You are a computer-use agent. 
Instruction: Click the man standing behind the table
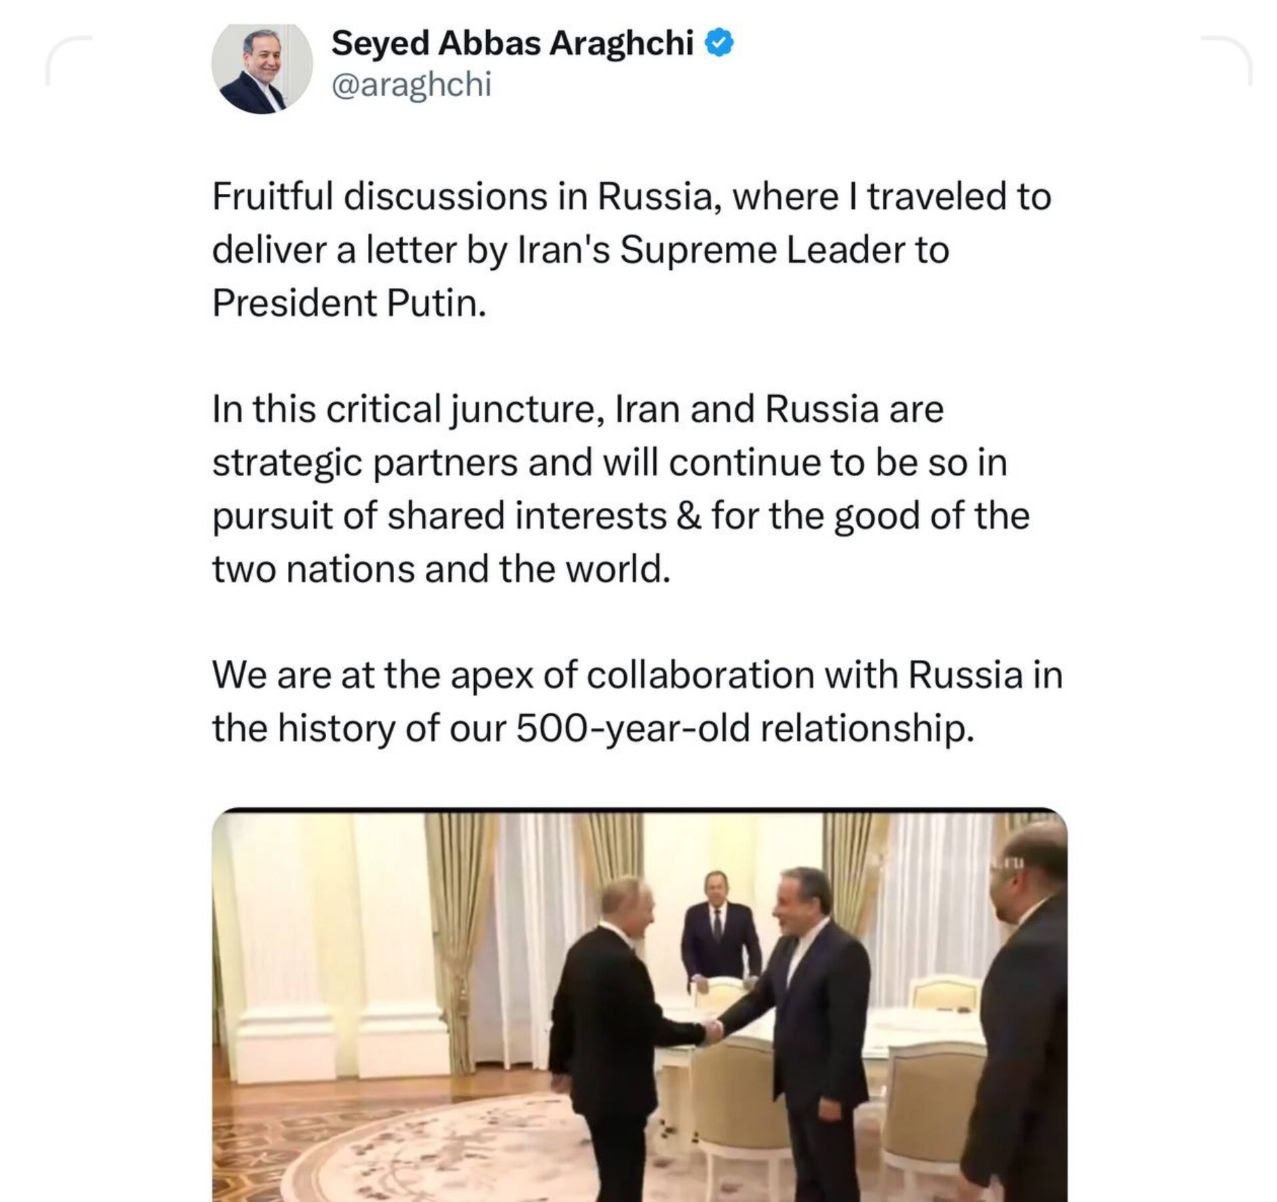pyautogui.click(x=718, y=929)
